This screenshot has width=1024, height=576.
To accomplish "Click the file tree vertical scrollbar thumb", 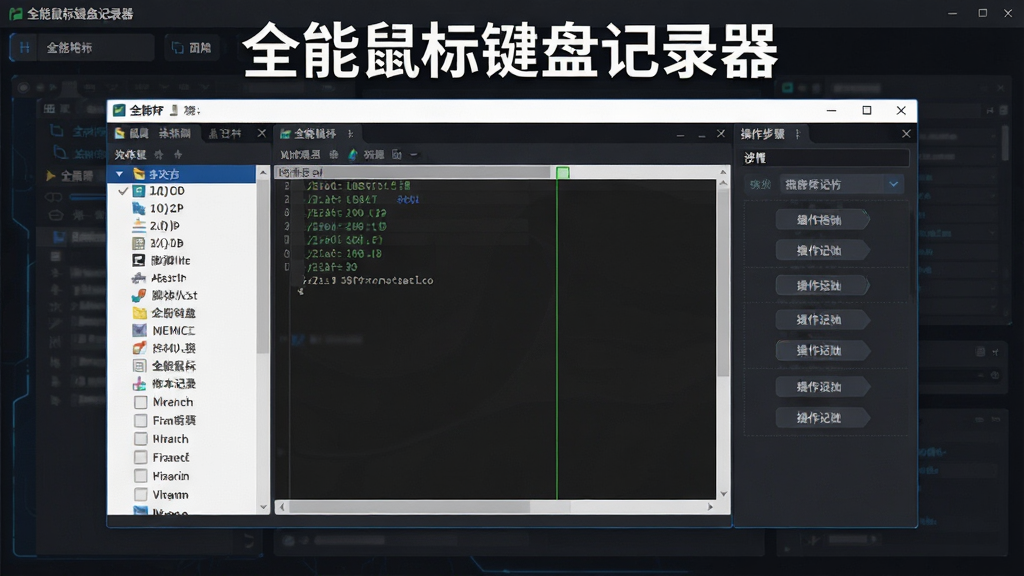I will (x=263, y=268).
